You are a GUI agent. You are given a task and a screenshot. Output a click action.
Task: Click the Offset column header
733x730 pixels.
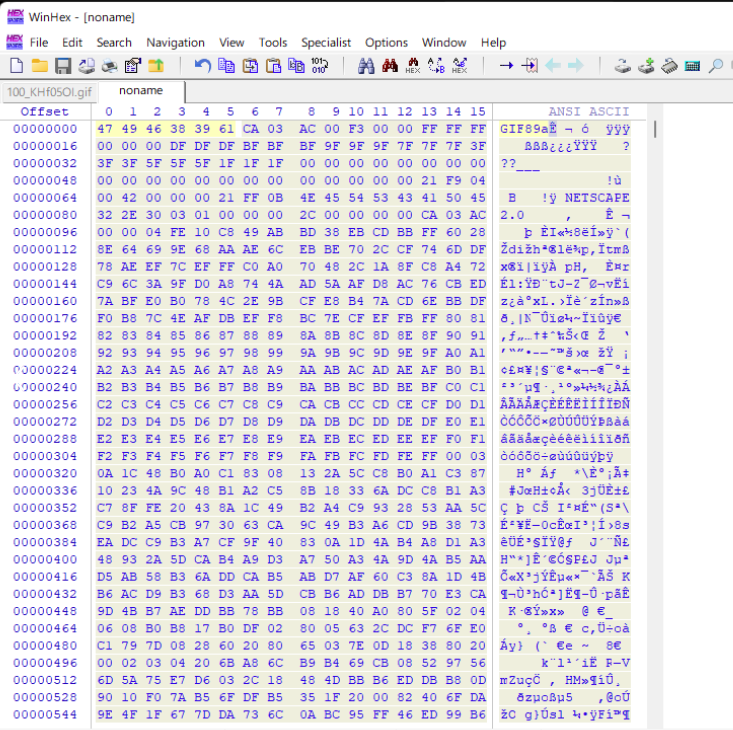point(45,111)
